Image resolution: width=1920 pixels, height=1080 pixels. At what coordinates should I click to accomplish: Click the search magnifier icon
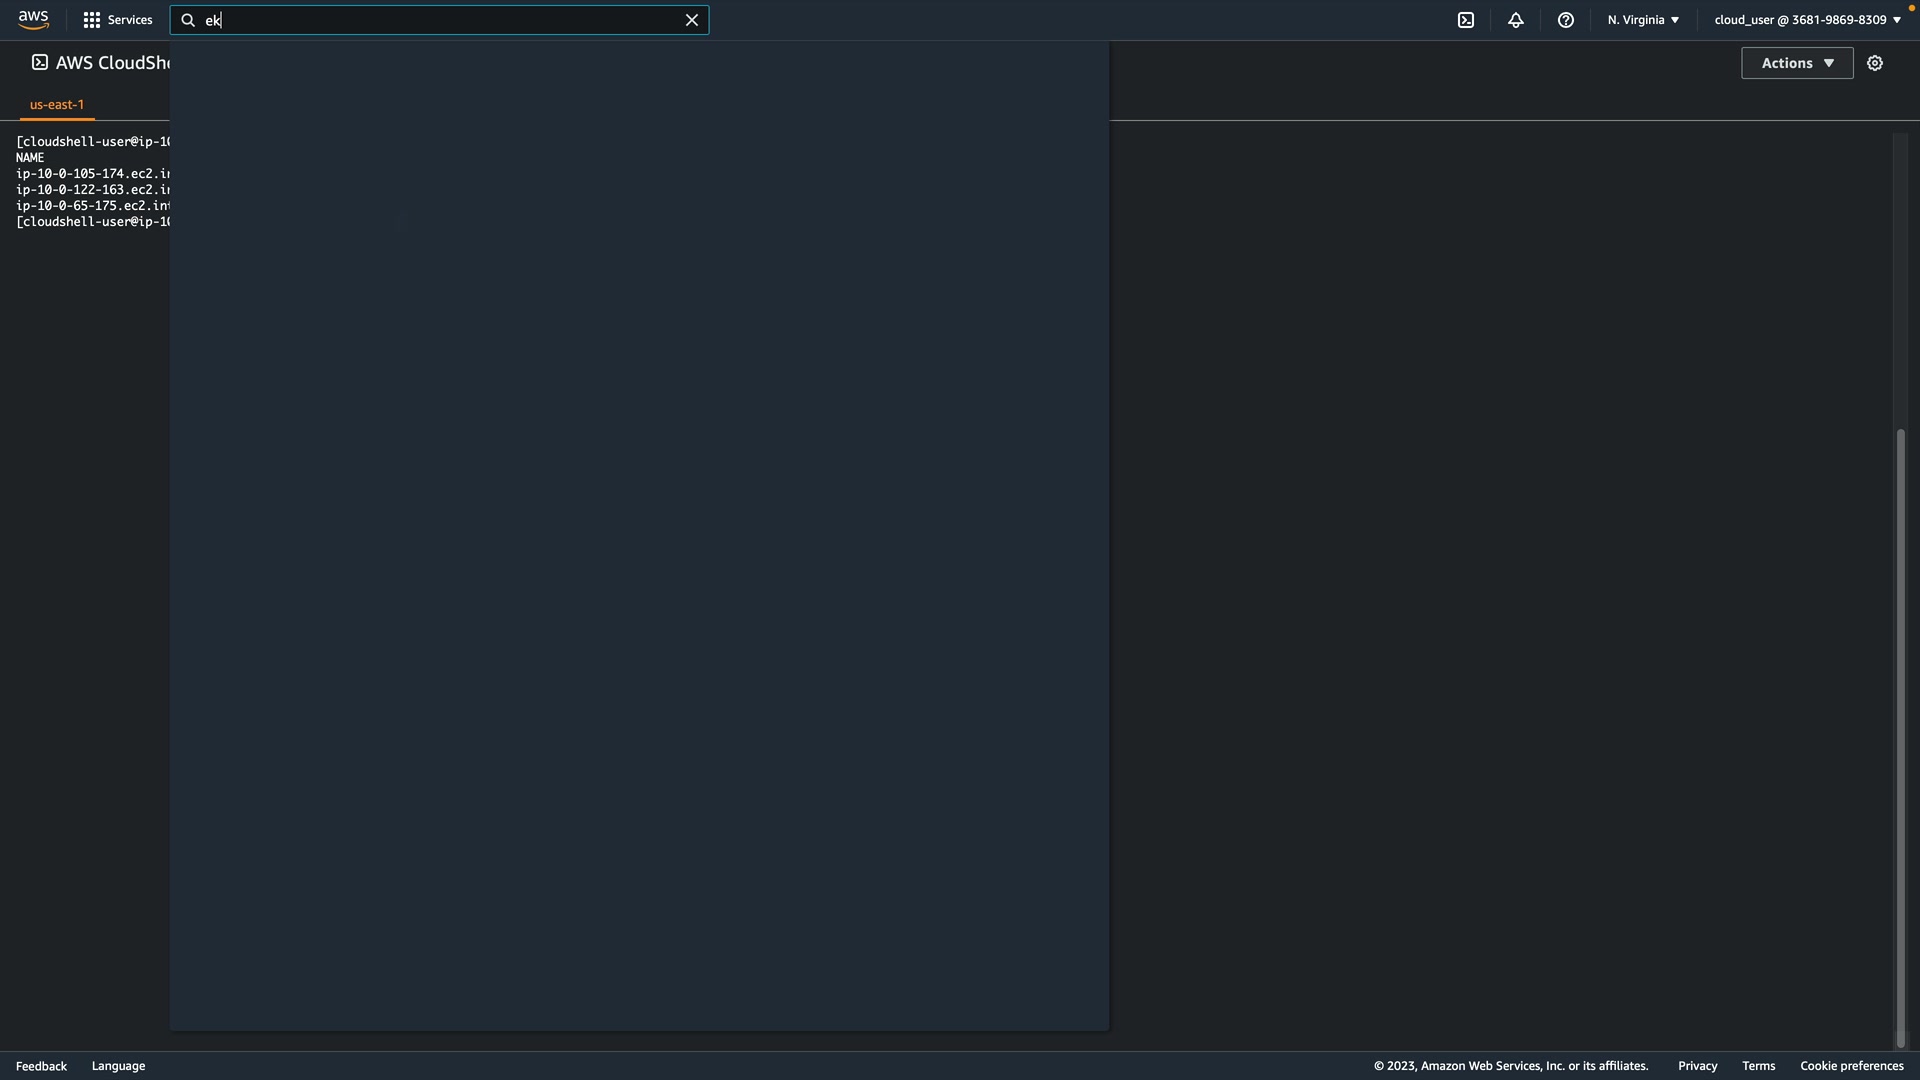point(188,20)
